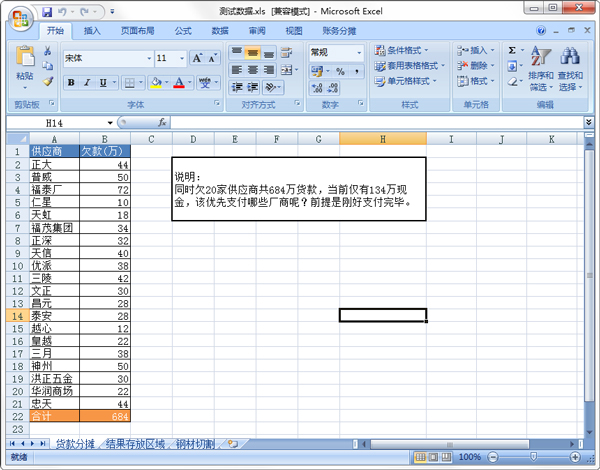The width and height of the screenshot is (600, 470).
Task: Click the AutoSum sigma icon
Action: [x=511, y=50]
